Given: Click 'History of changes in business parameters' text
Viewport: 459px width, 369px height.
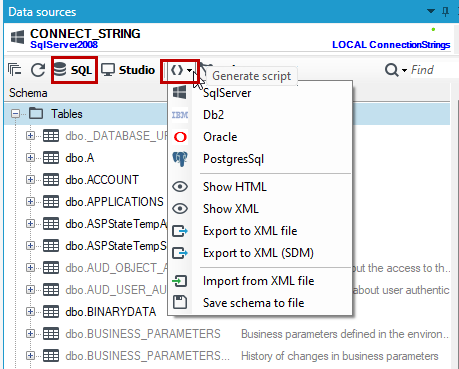Looking at the screenshot, I should coord(340,356).
